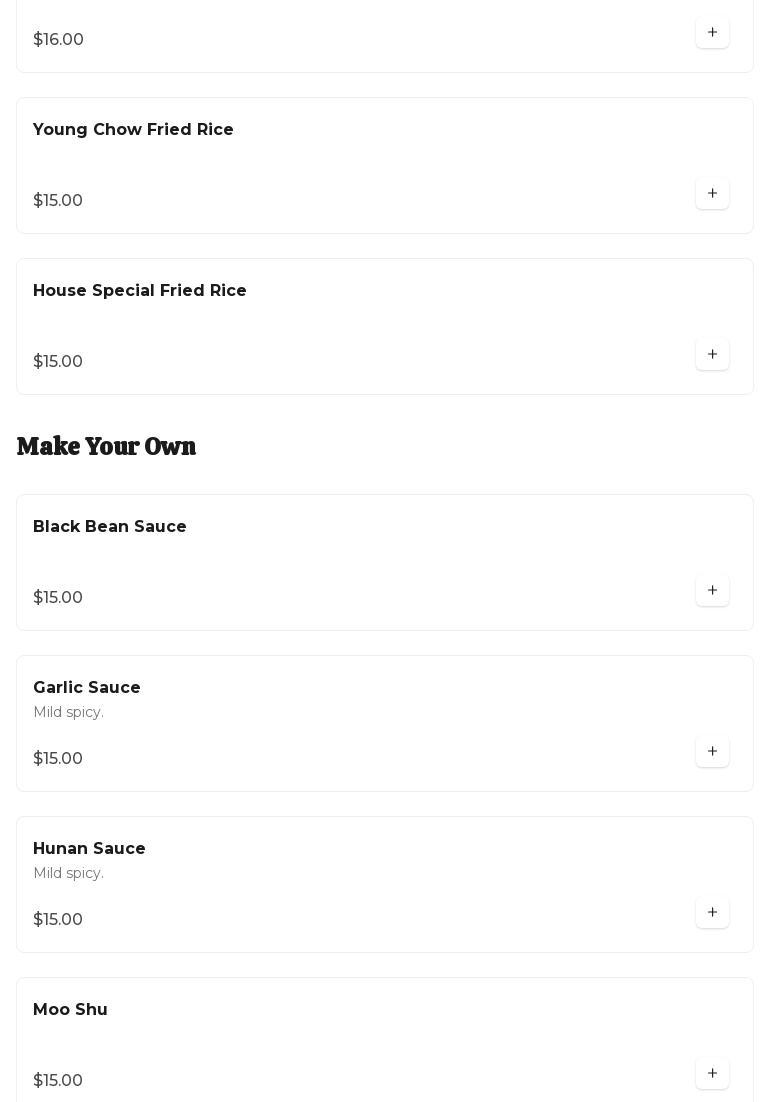Select the Black Bean Sauce title

(x=110, y=527)
